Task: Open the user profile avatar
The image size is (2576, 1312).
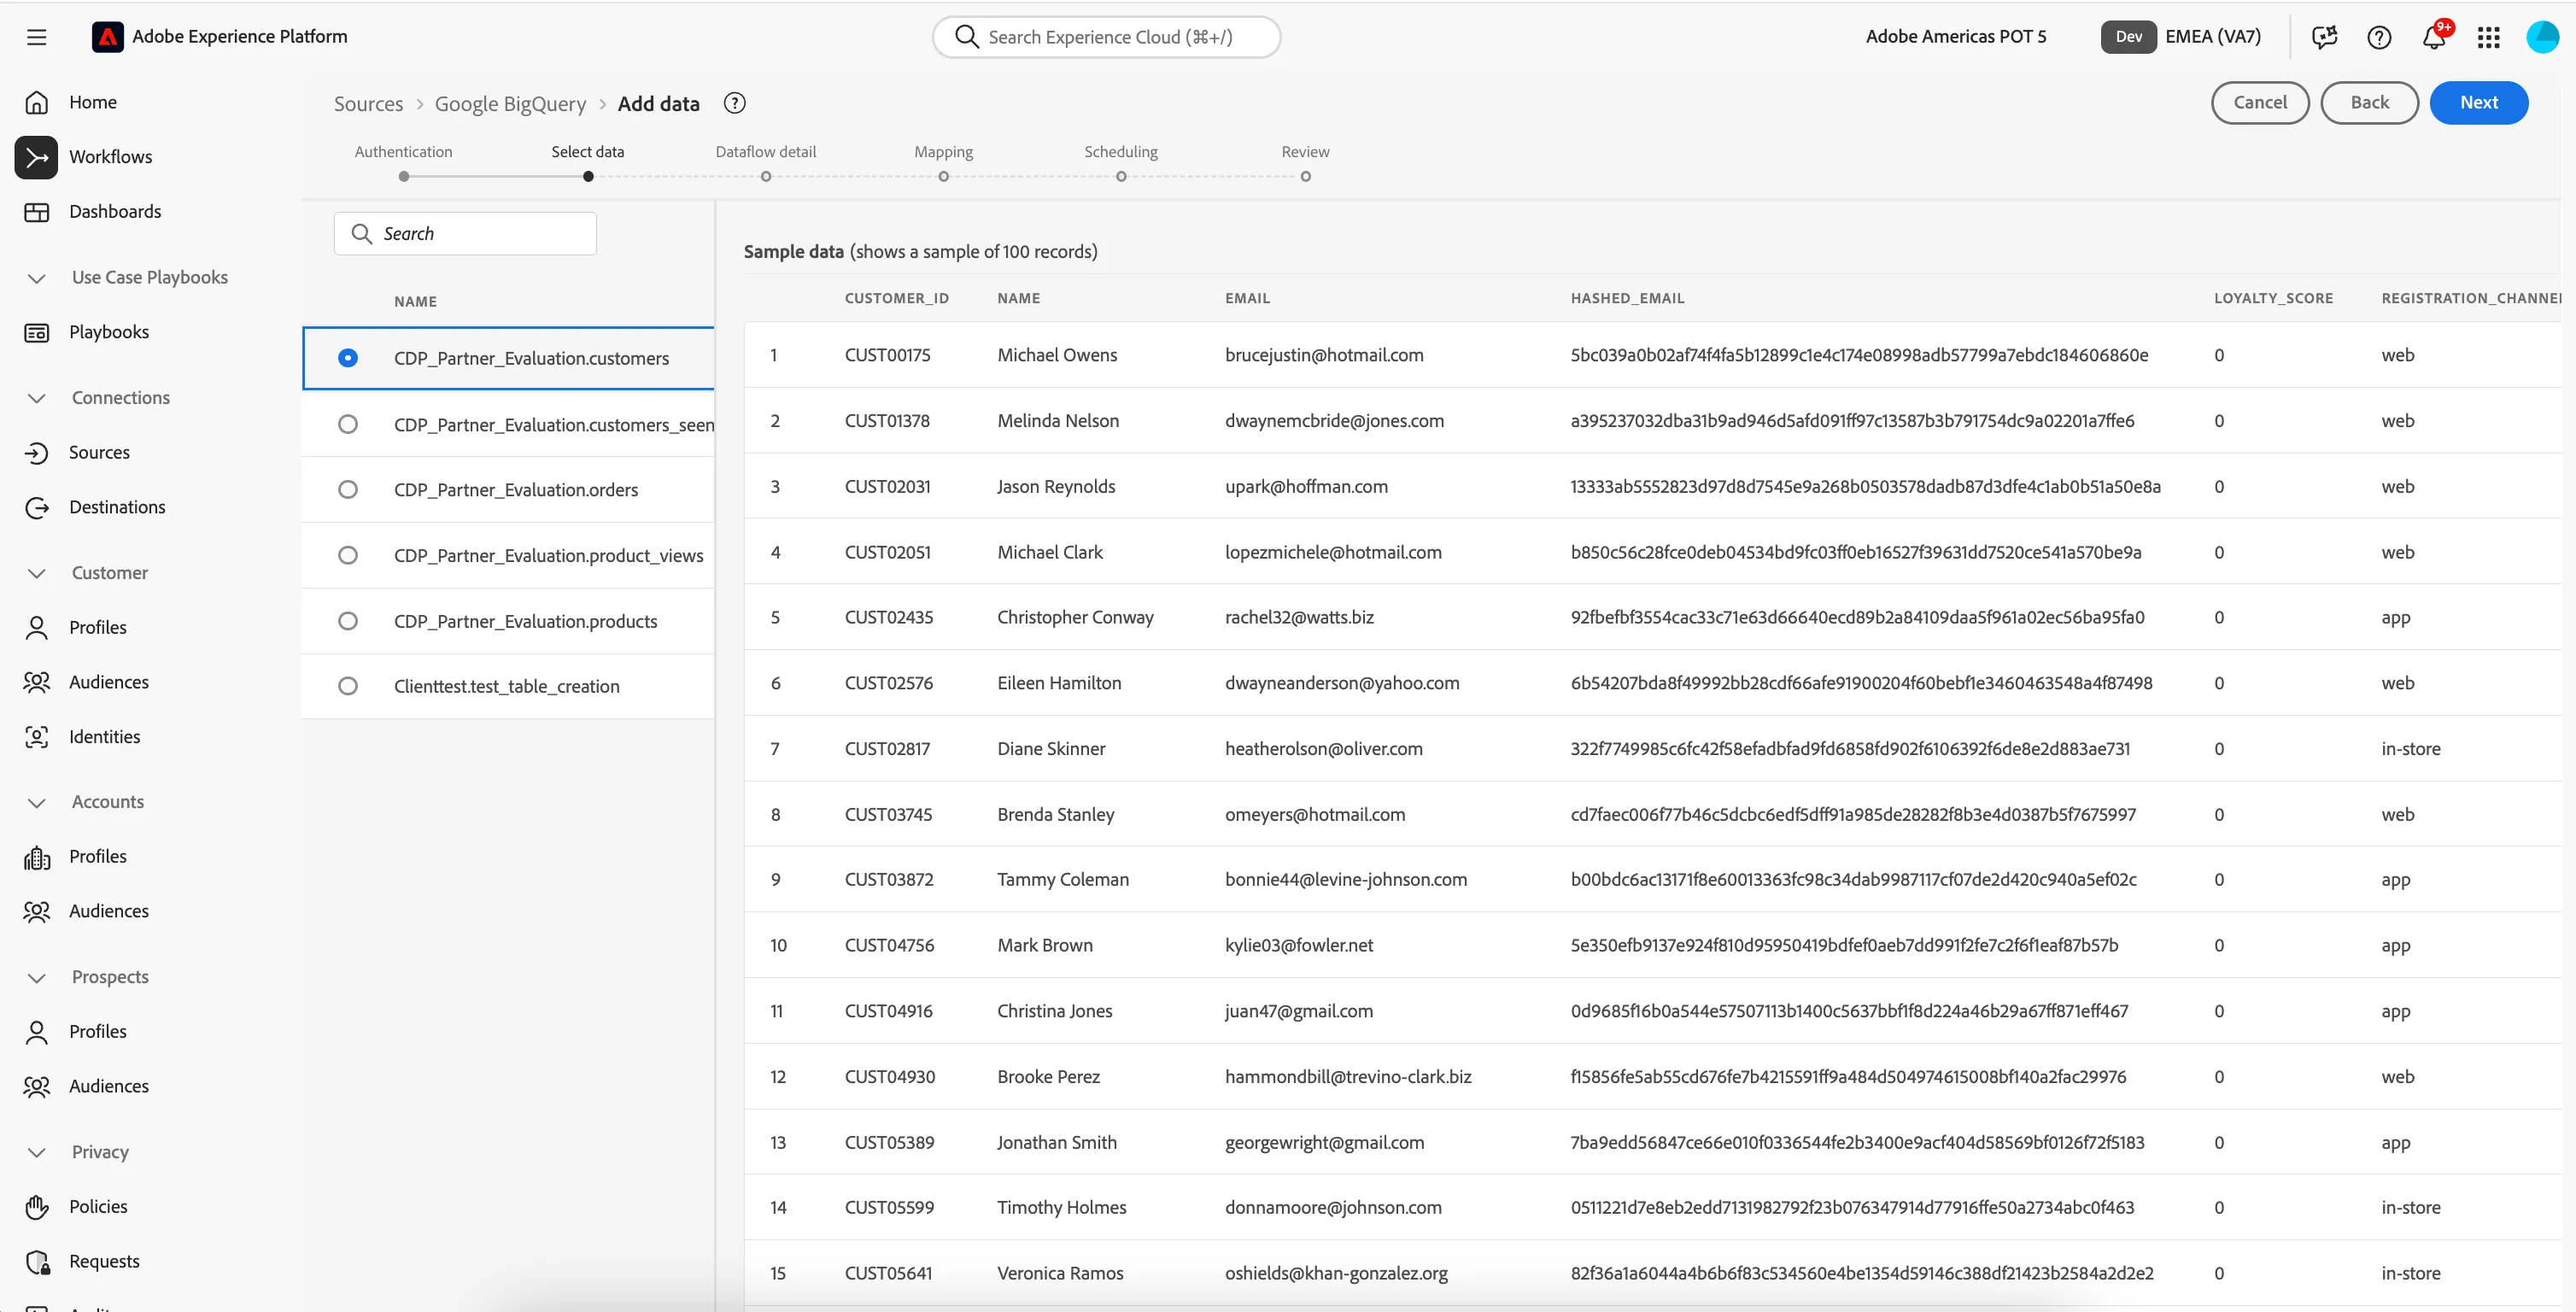Action: (x=2542, y=37)
